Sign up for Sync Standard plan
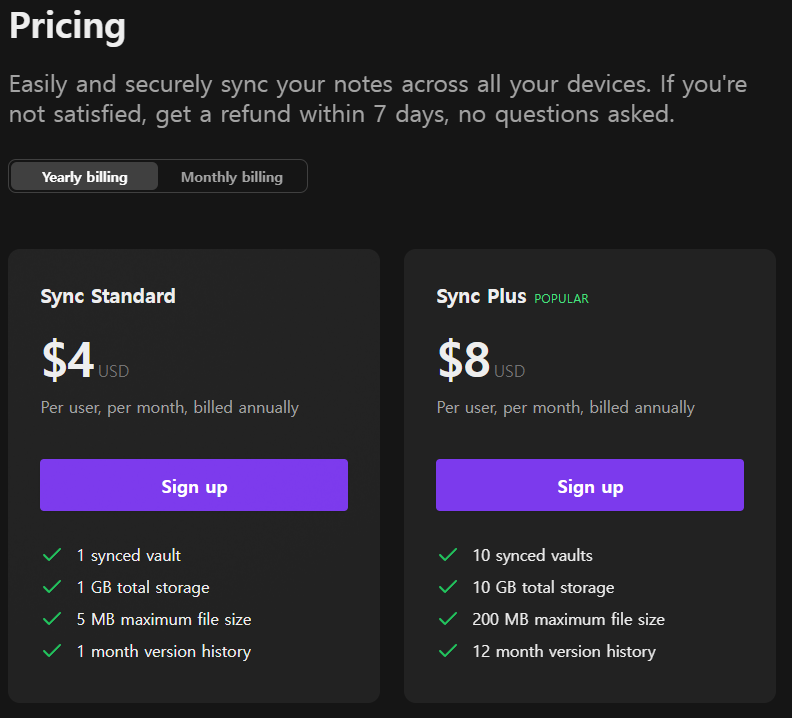The width and height of the screenshot is (792, 718). tap(194, 486)
